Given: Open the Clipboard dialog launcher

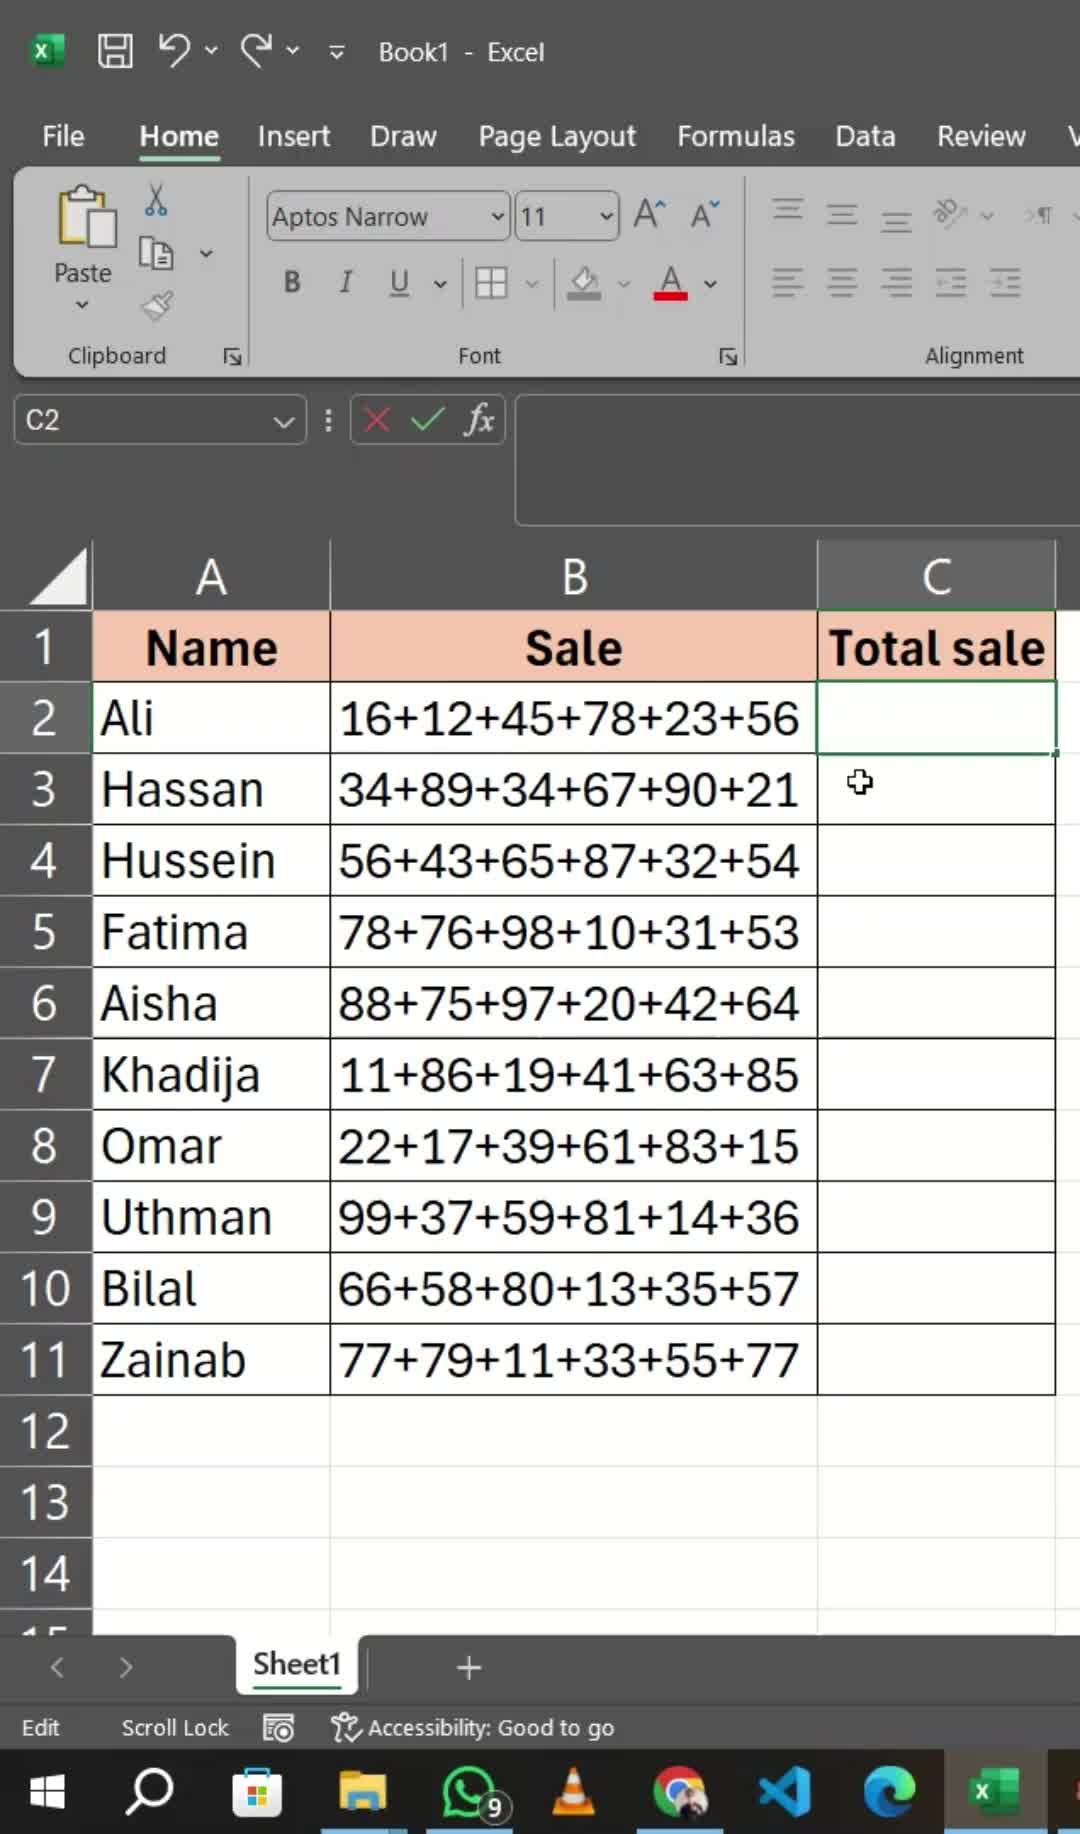Looking at the screenshot, I should coord(232,356).
